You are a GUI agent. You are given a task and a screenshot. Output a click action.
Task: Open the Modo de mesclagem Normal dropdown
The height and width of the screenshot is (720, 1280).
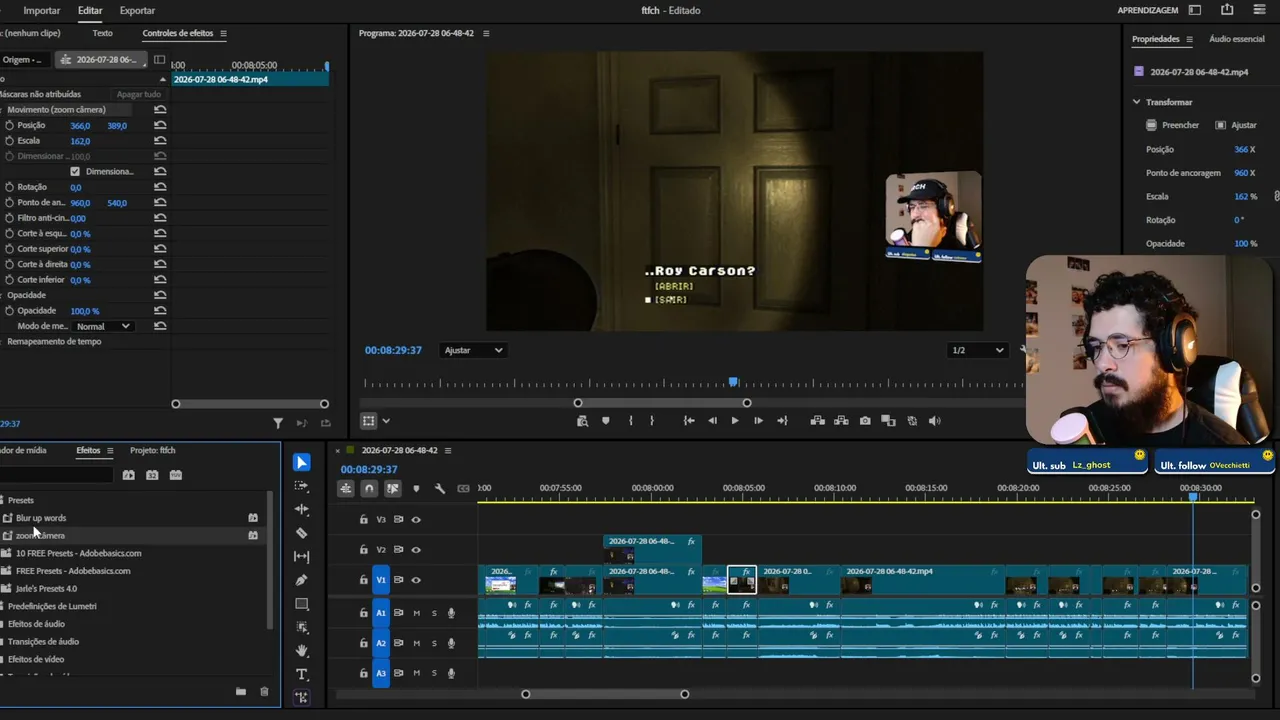coord(104,326)
